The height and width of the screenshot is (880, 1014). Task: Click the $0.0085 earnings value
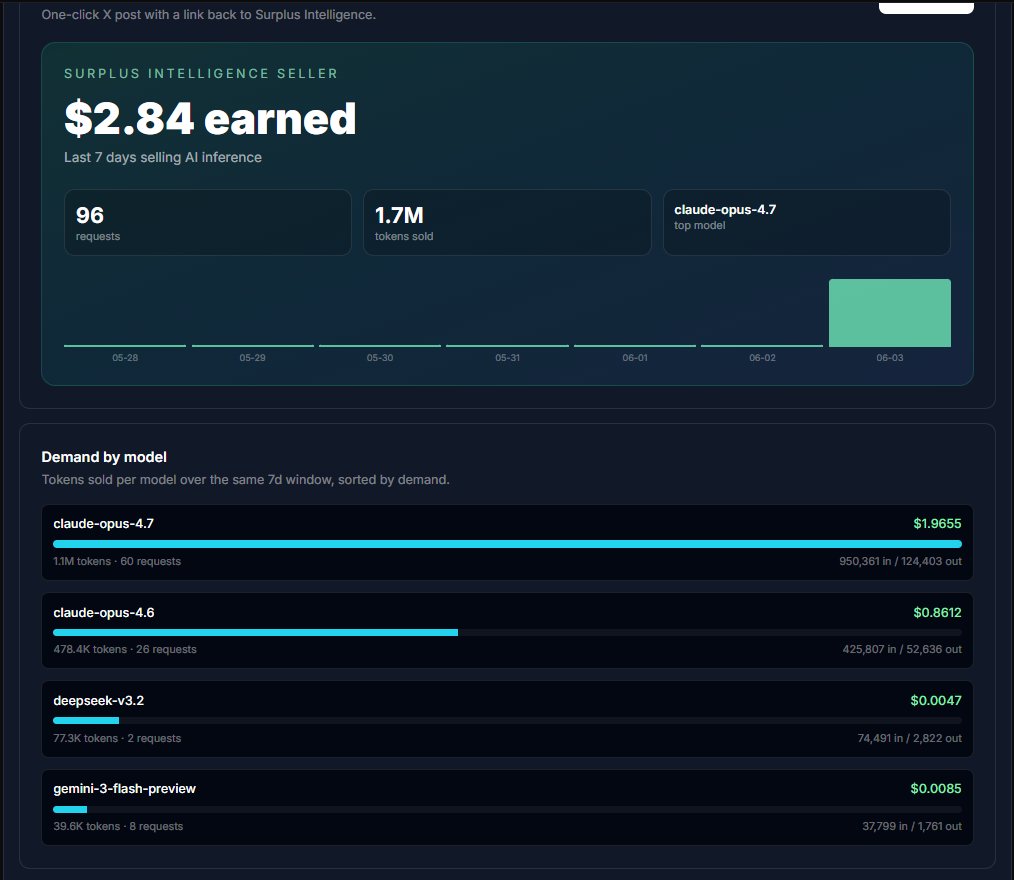click(x=936, y=788)
